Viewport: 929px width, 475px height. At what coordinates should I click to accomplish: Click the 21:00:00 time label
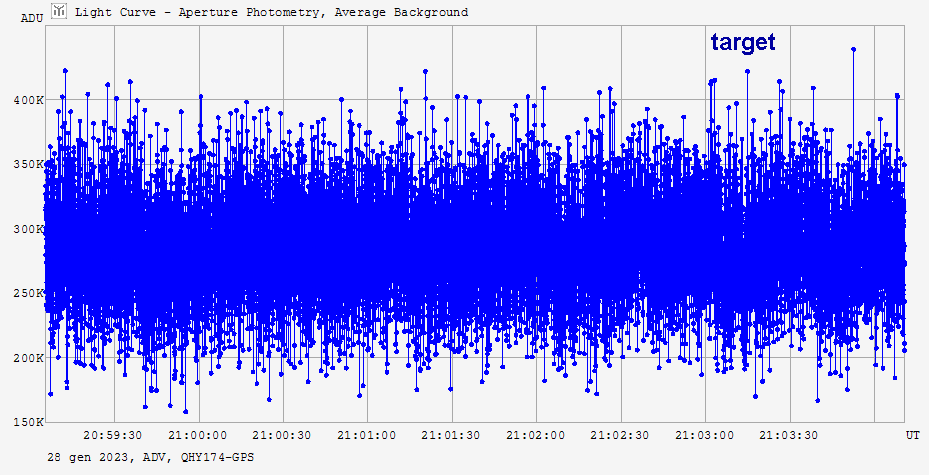[197, 435]
